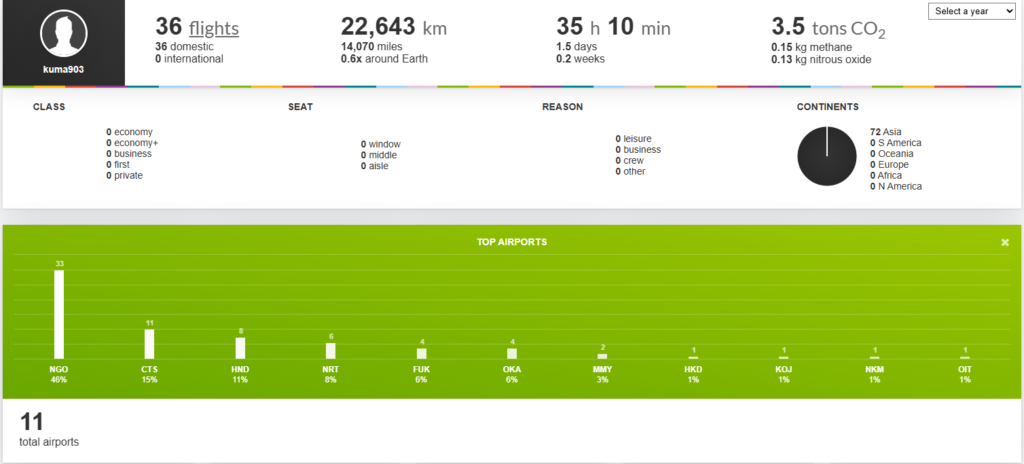Close the Top Airports panel
The image size is (1024, 464).
1005,242
